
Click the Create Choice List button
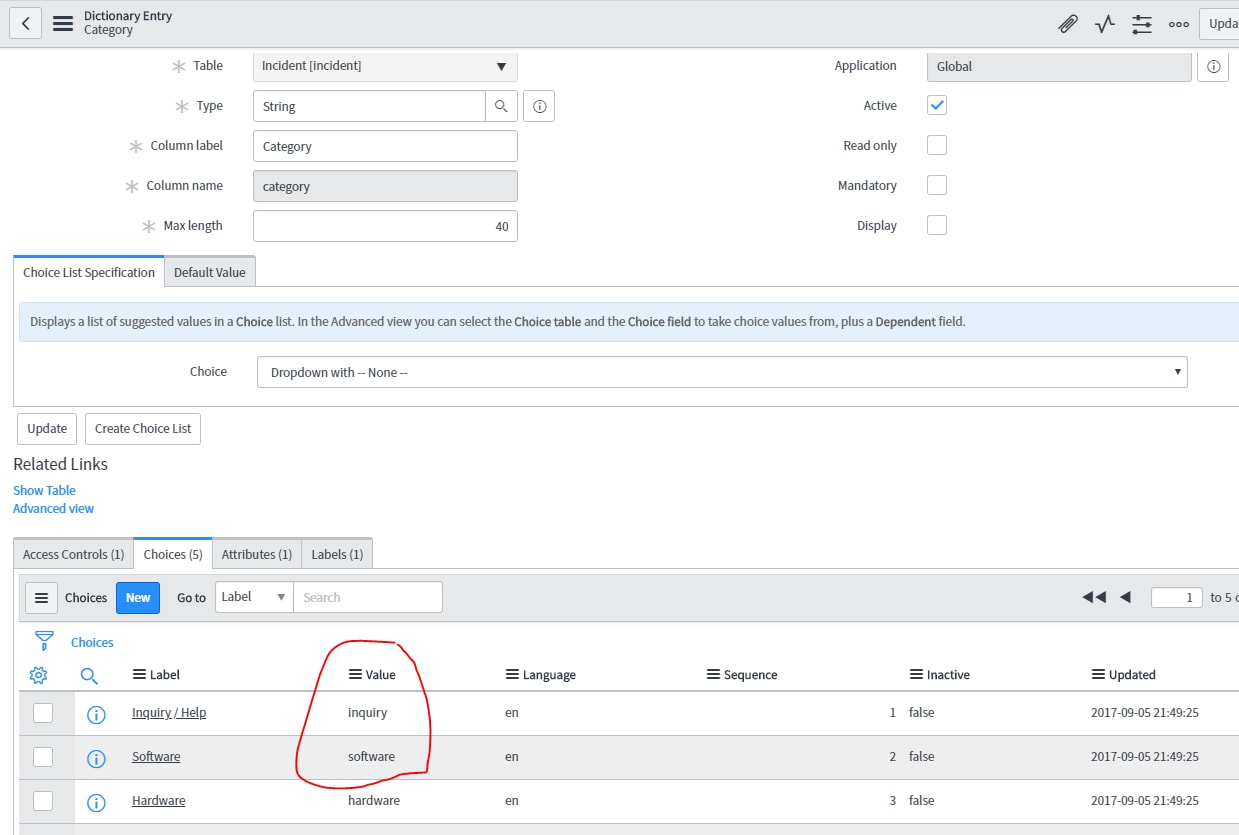143,428
